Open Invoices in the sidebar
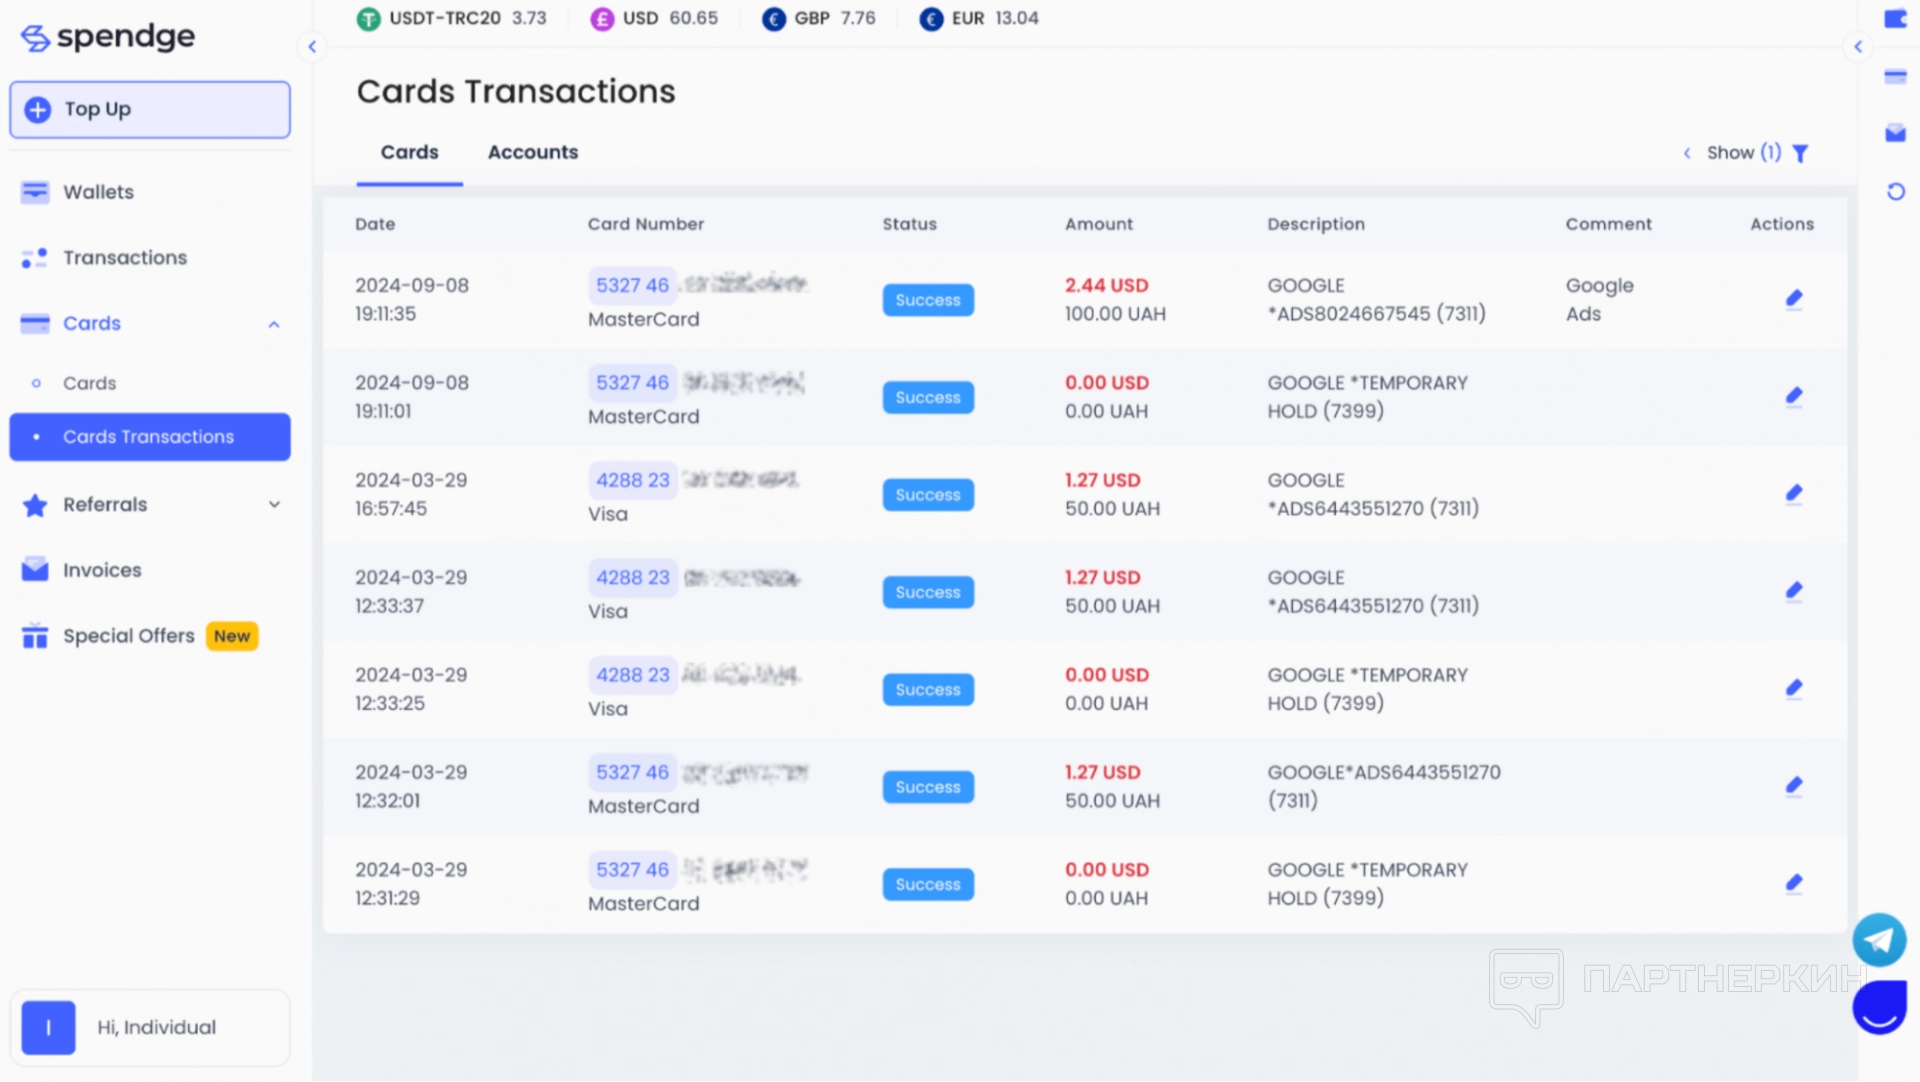 pos(102,570)
